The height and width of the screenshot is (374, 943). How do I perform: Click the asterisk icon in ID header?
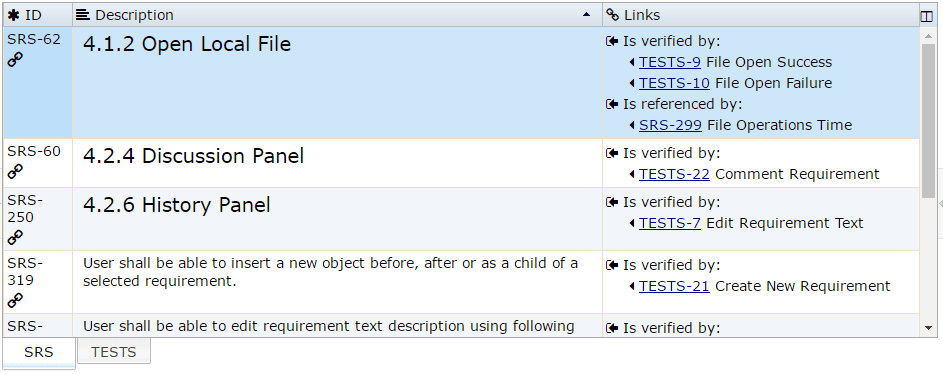click(x=14, y=15)
